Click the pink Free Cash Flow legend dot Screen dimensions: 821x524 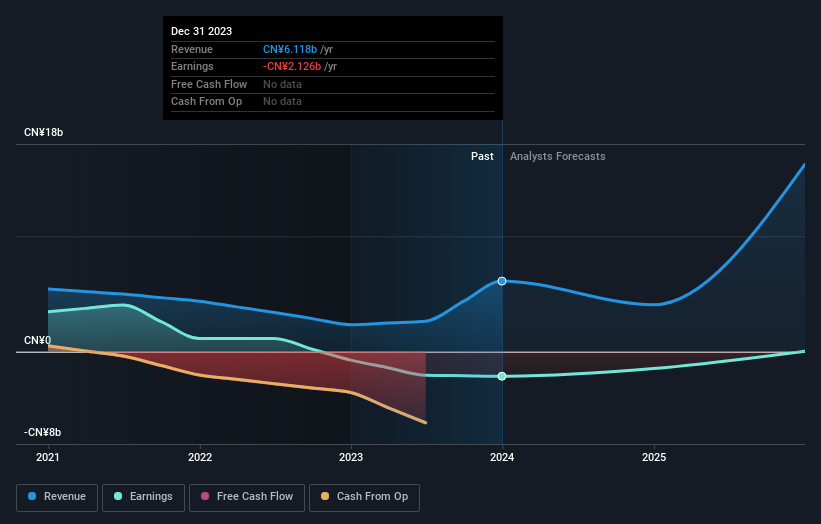click(x=205, y=496)
